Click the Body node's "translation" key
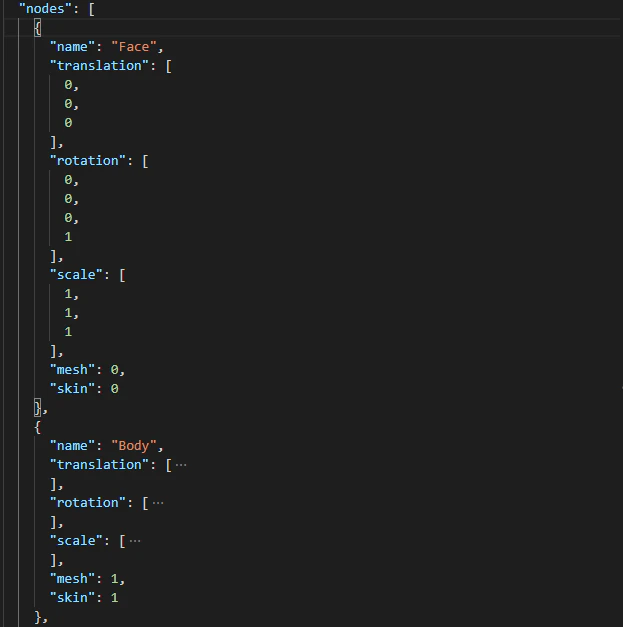 point(99,465)
